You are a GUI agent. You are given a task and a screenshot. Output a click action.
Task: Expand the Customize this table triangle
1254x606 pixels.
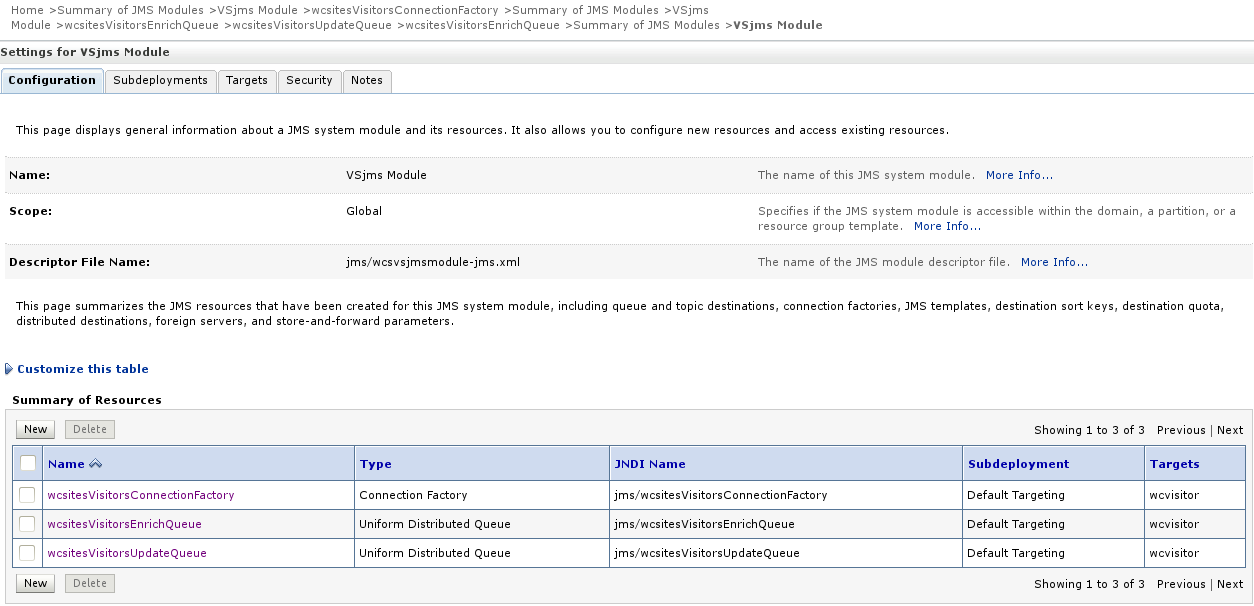[x=9, y=369]
